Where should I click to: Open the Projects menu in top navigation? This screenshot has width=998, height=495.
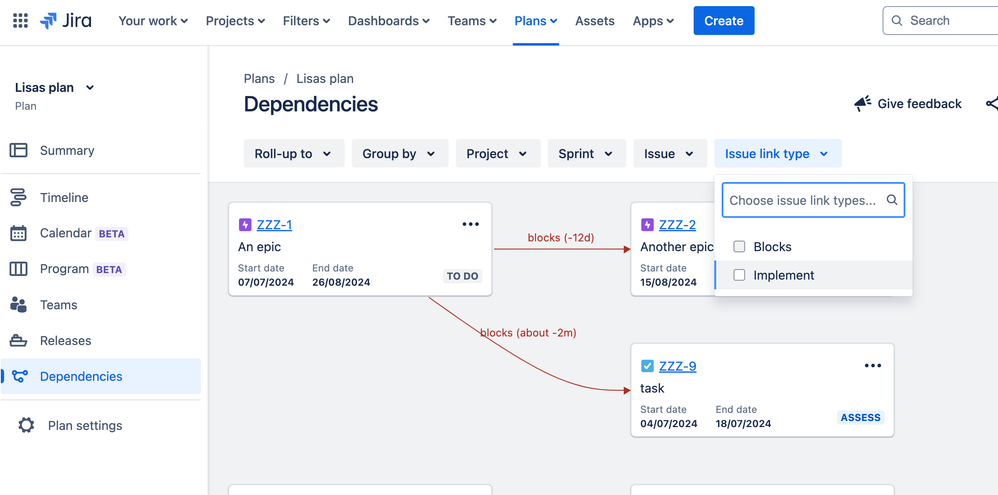click(x=235, y=21)
